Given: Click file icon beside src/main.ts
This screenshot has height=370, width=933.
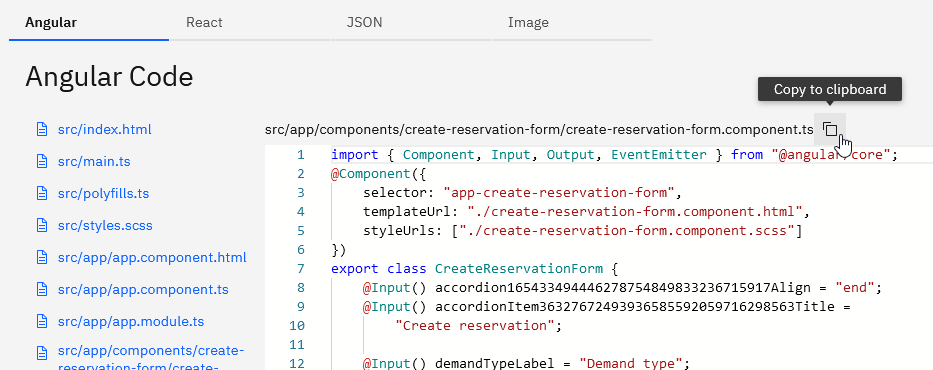Looking at the screenshot, I should tap(42, 161).
